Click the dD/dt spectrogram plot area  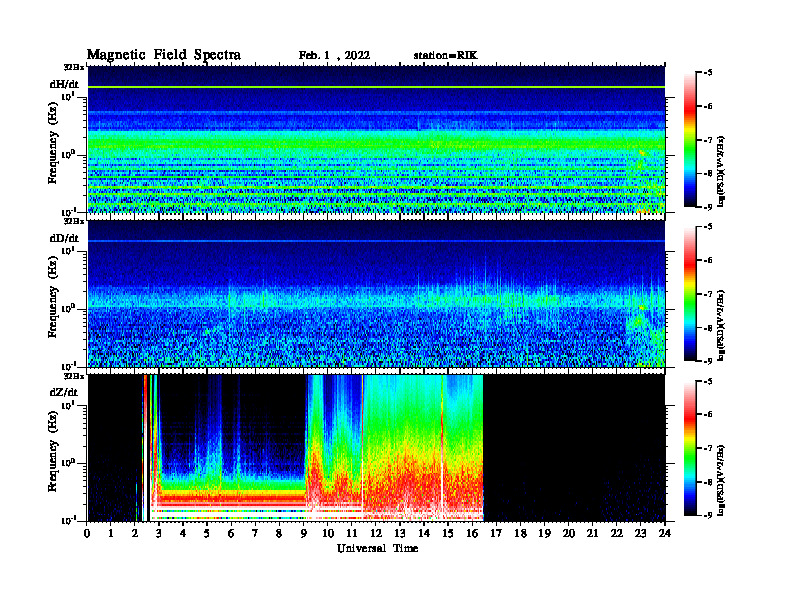tap(376, 294)
